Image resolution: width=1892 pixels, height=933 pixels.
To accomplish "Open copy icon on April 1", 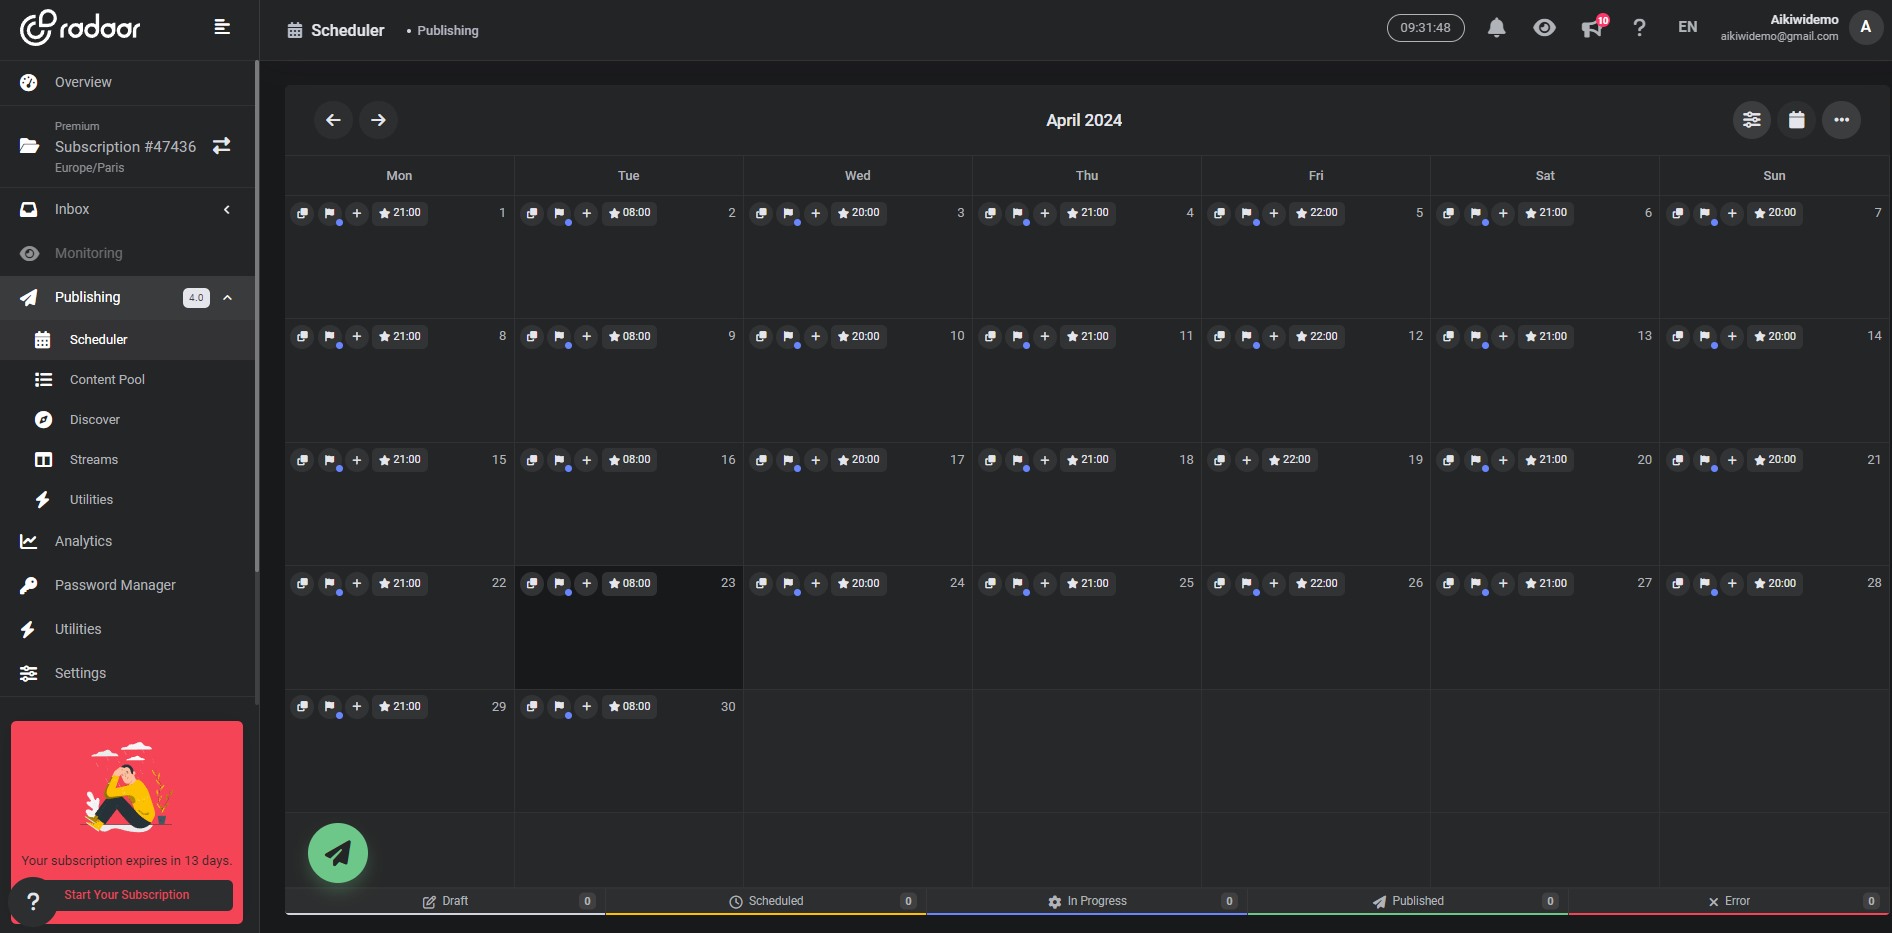I will [302, 213].
